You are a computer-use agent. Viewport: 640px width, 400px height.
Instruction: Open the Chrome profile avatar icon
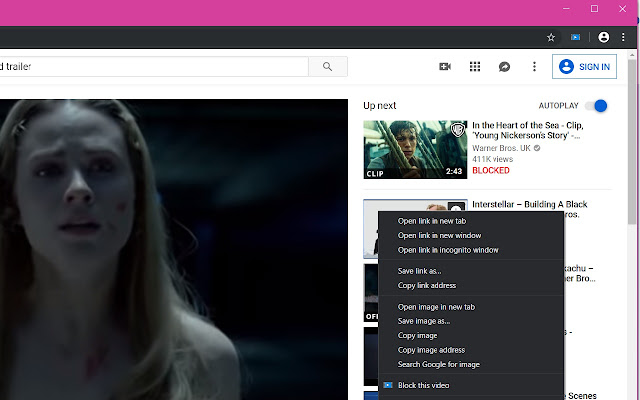coord(603,38)
